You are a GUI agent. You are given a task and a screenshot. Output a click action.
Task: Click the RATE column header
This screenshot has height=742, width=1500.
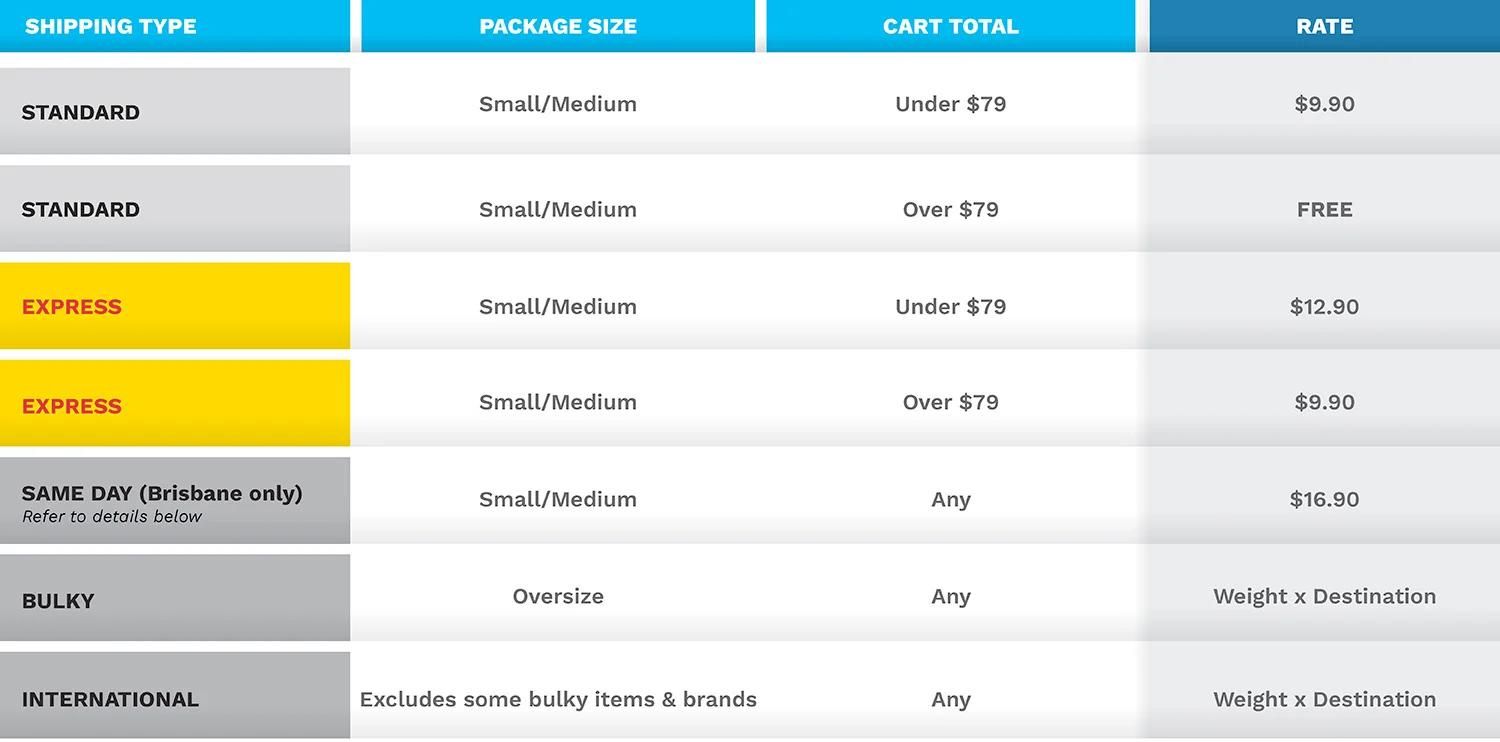1324,26
